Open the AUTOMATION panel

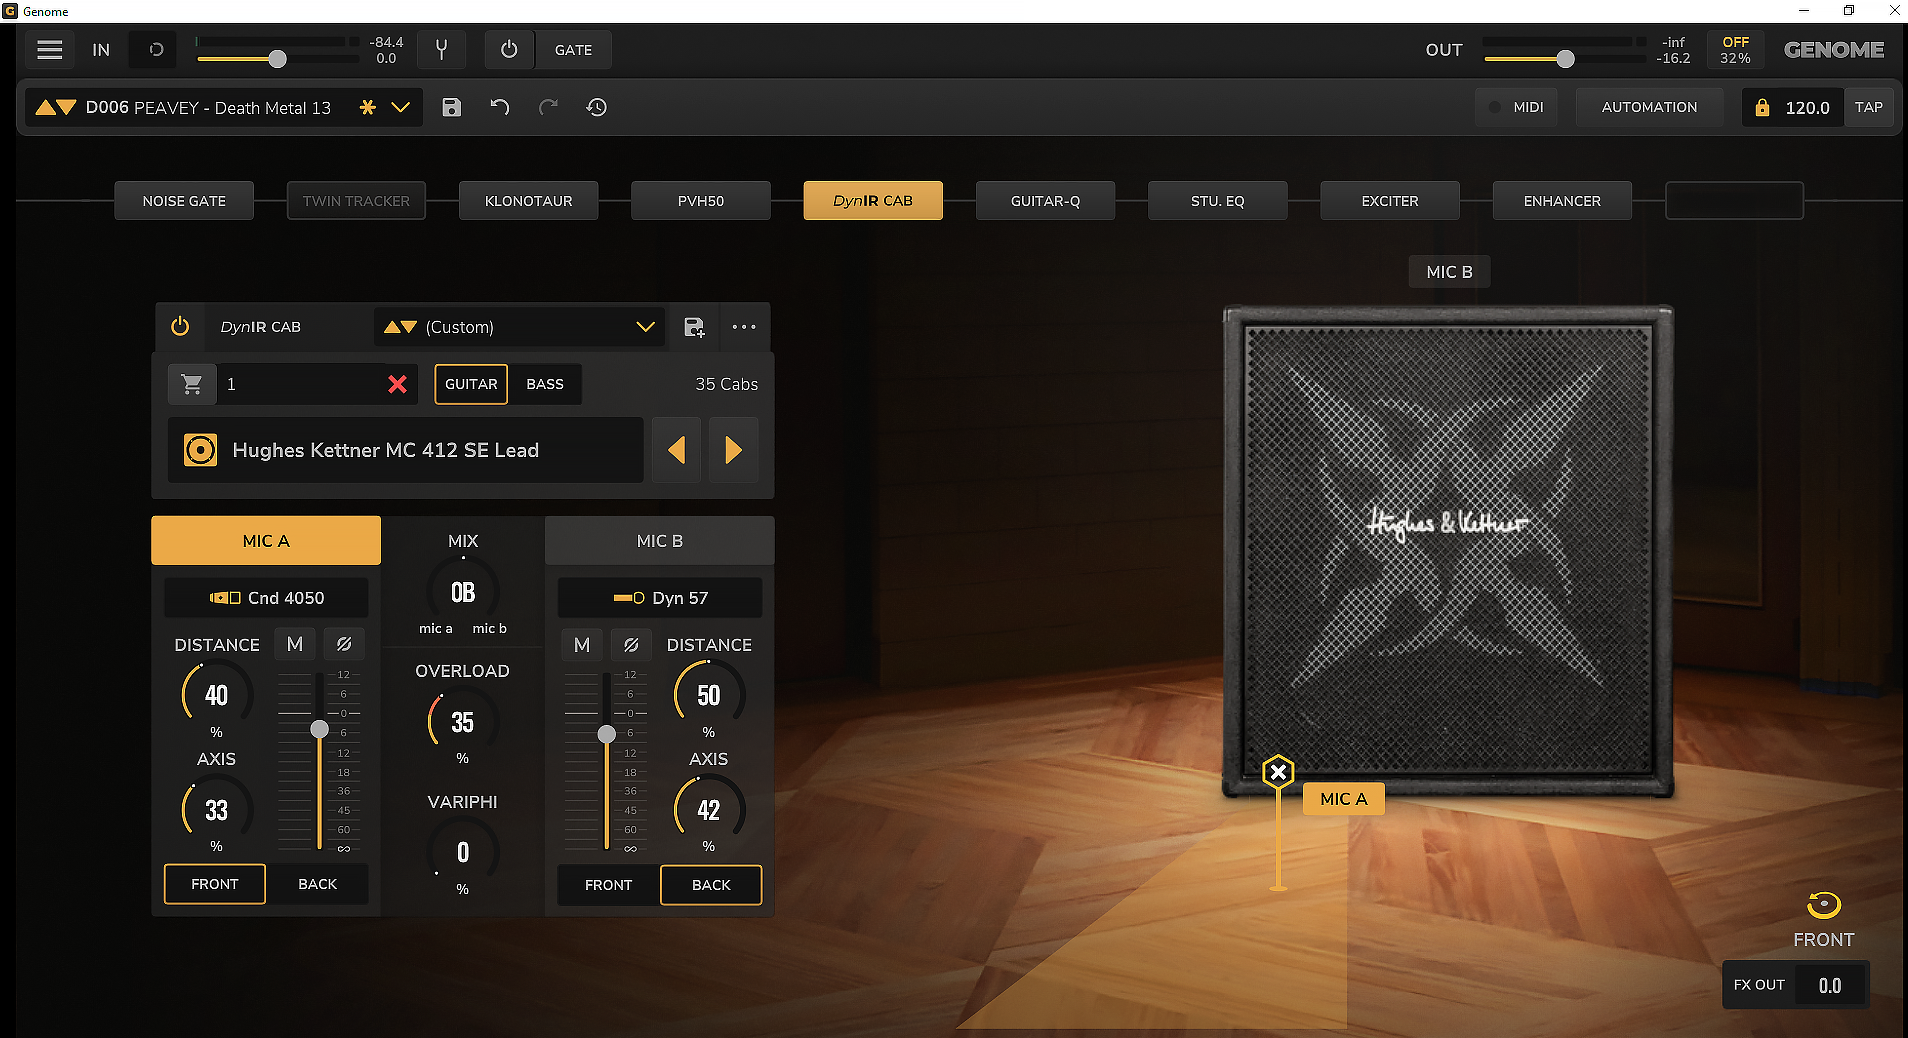click(1649, 107)
